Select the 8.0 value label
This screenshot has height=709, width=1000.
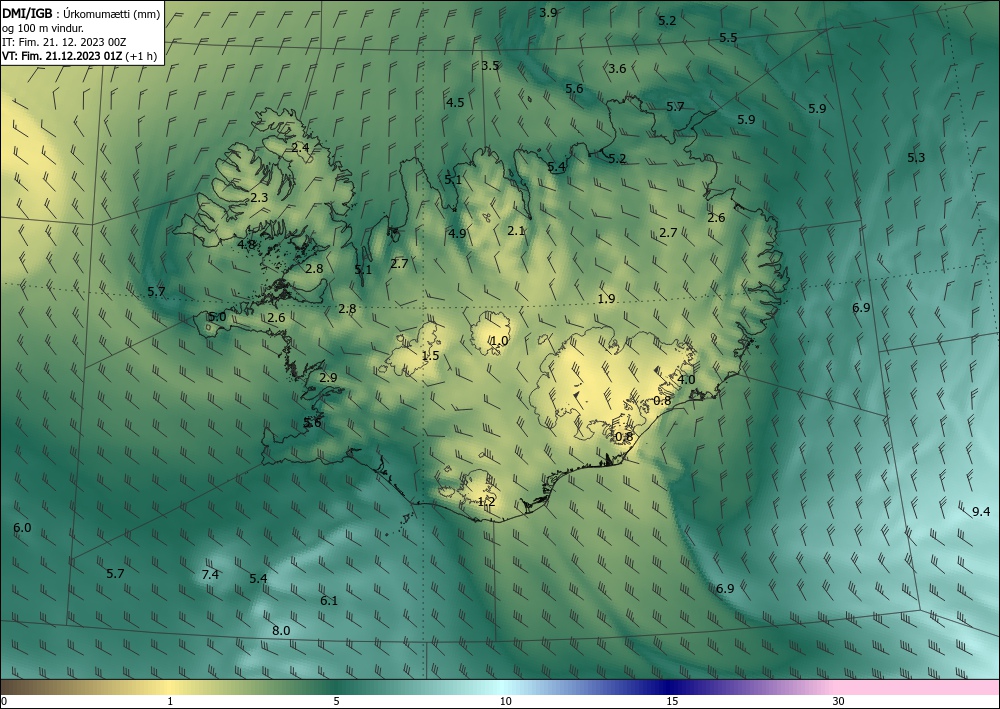pyautogui.click(x=281, y=631)
